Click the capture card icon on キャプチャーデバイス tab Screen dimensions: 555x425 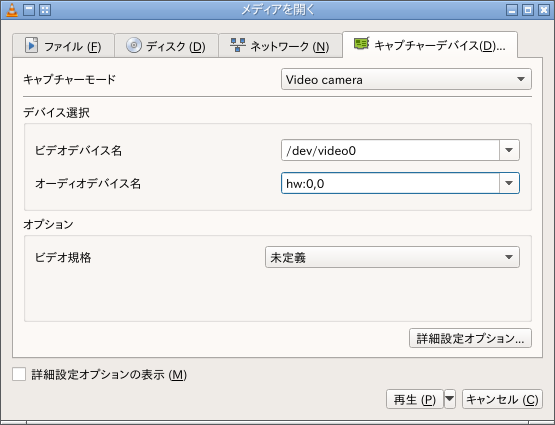[x=361, y=44]
